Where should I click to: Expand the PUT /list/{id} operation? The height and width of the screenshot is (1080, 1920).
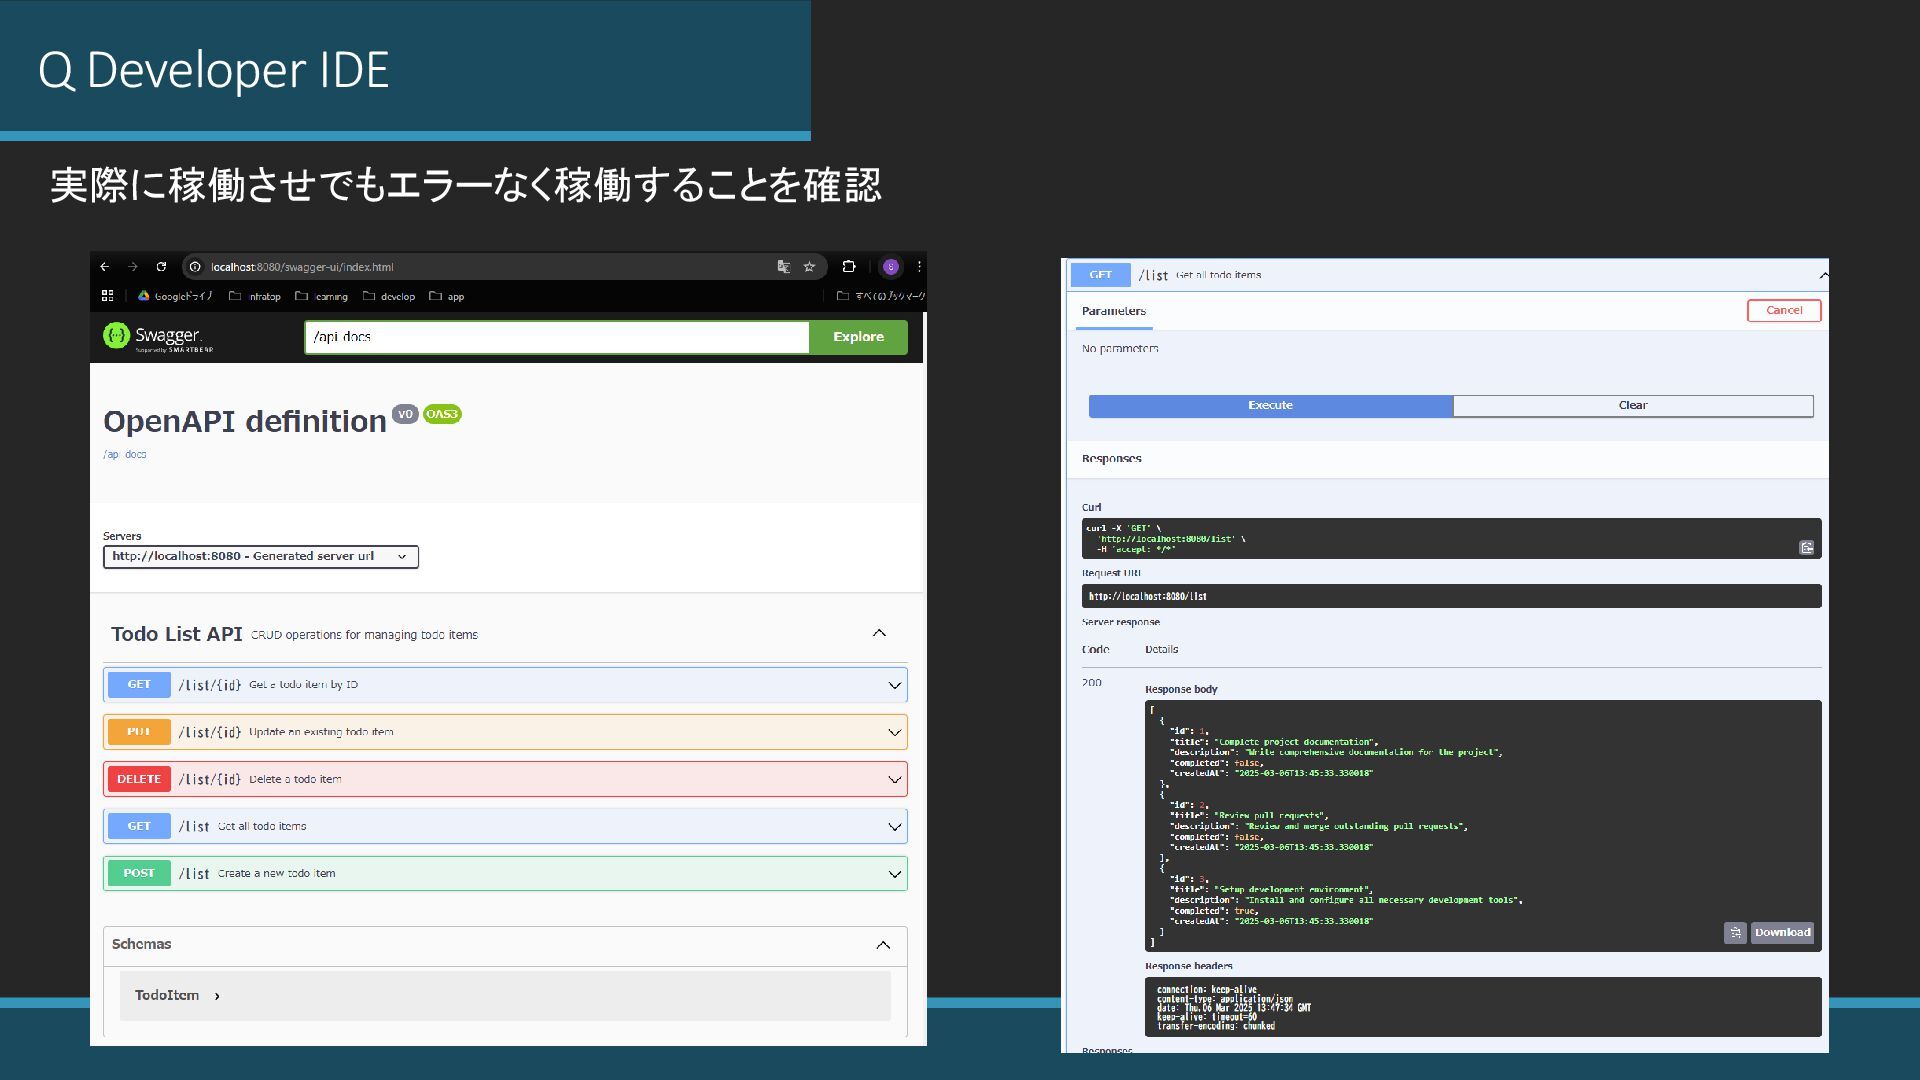pos(505,732)
